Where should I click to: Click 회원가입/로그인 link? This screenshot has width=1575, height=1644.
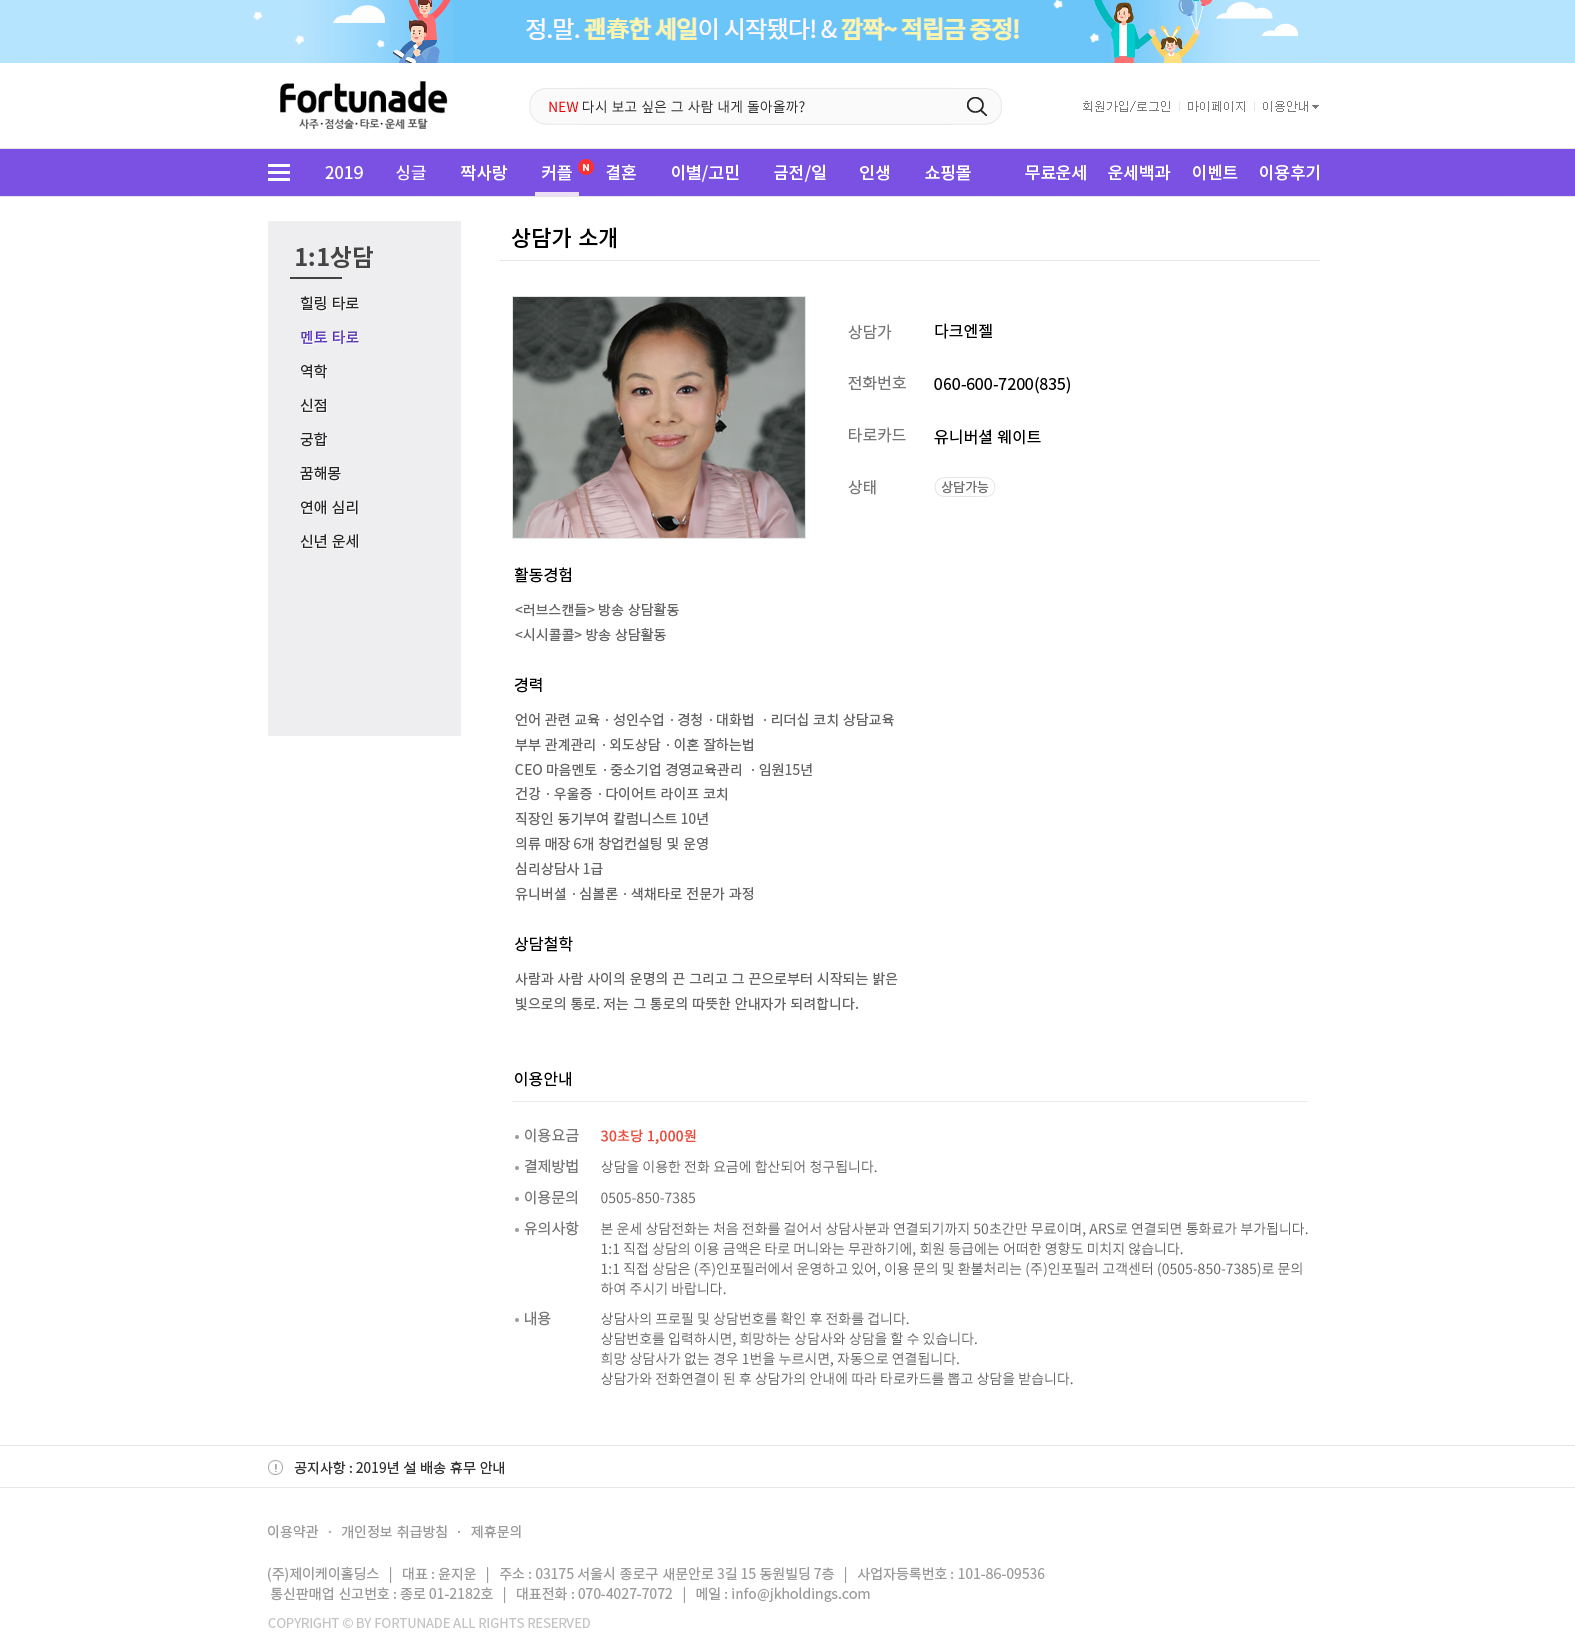(x=1126, y=107)
